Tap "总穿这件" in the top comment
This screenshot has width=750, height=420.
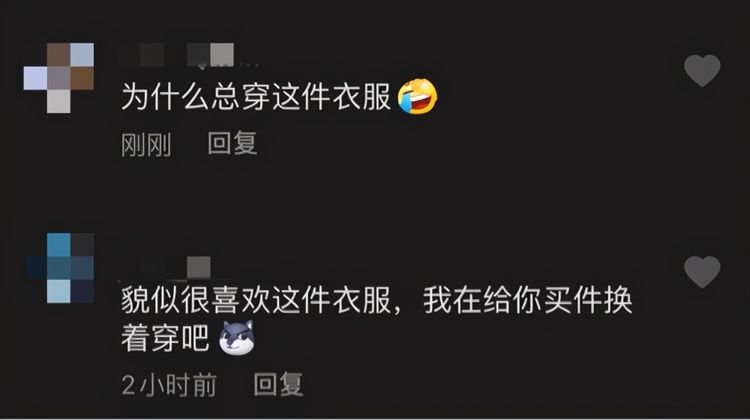coord(271,97)
